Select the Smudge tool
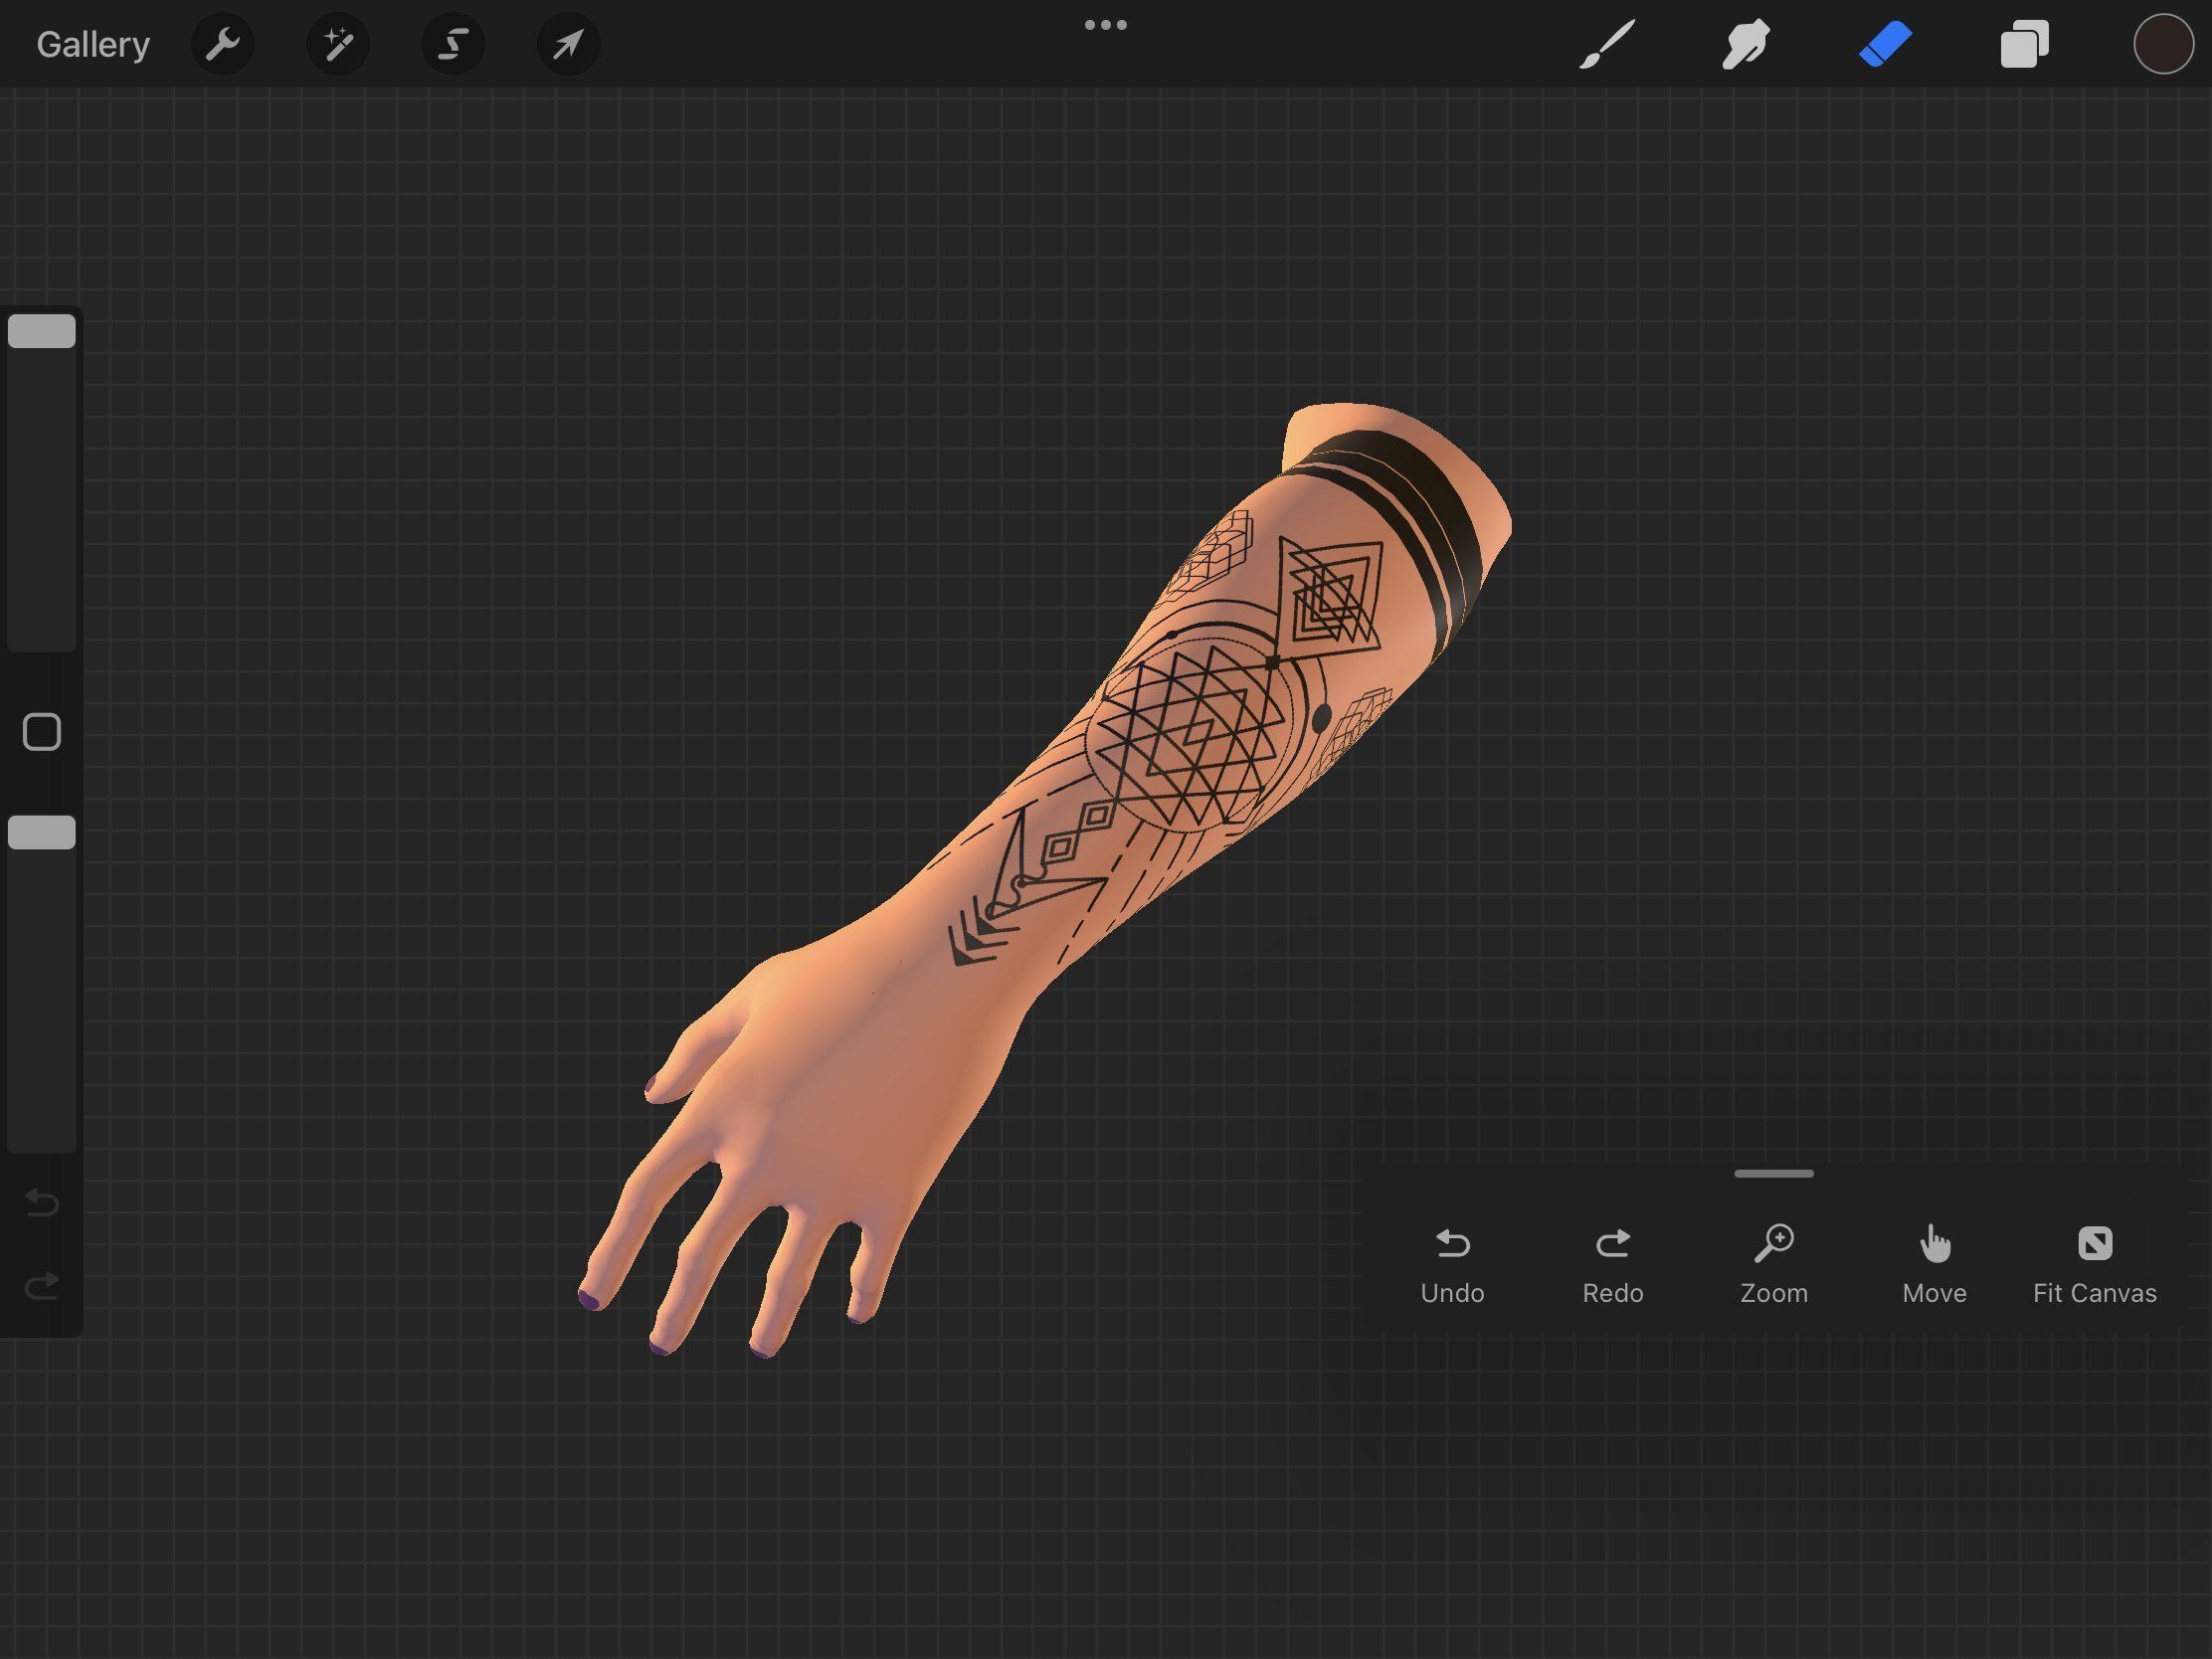Screen dimensions: 2212x1659 click(x=1746, y=44)
